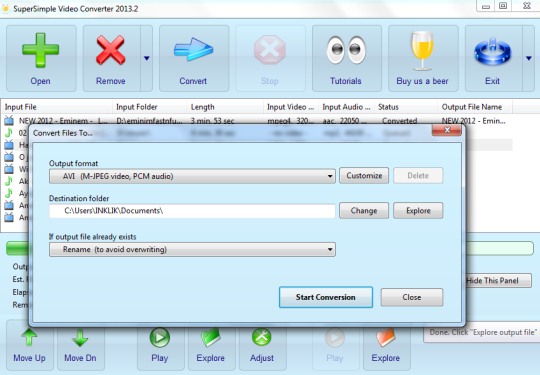Viewport: 540px width, 375px height.
Task: Expand the arrow next to Remove
Action: click(x=147, y=58)
